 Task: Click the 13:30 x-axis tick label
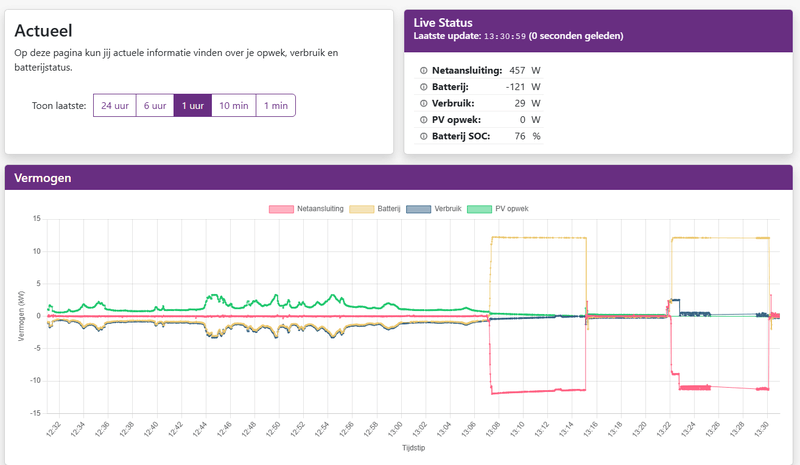761,429
